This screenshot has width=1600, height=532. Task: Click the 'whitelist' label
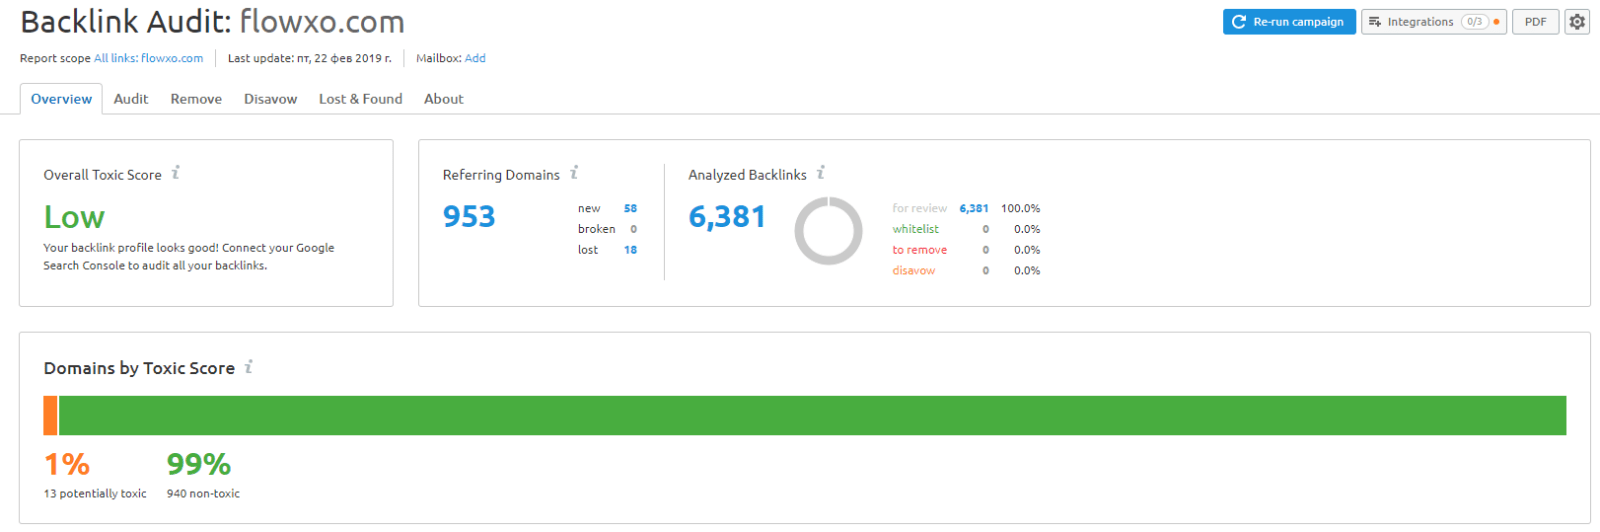click(x=916, y=229)
